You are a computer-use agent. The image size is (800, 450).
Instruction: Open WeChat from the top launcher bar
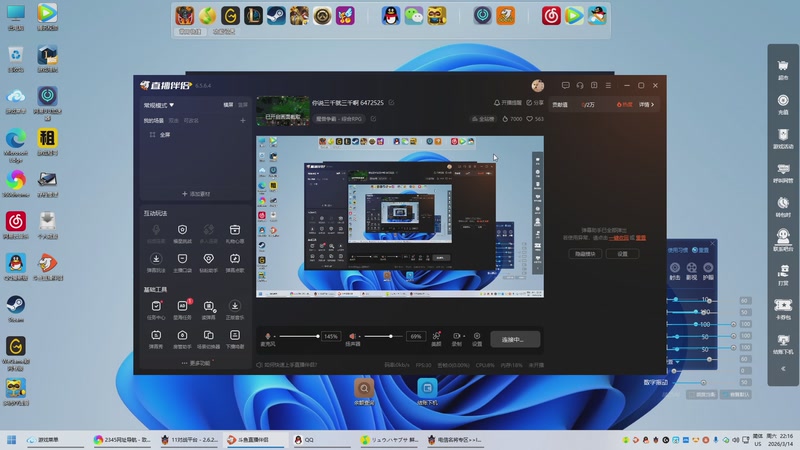(414, 16)
